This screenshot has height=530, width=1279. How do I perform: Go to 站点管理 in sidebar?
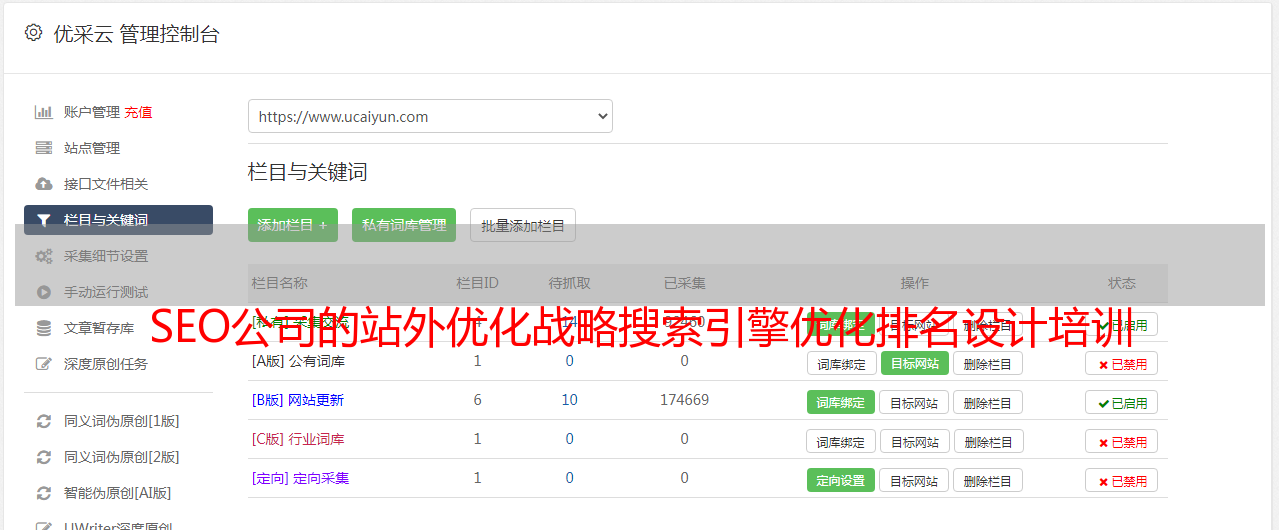(x=92, y=148)
